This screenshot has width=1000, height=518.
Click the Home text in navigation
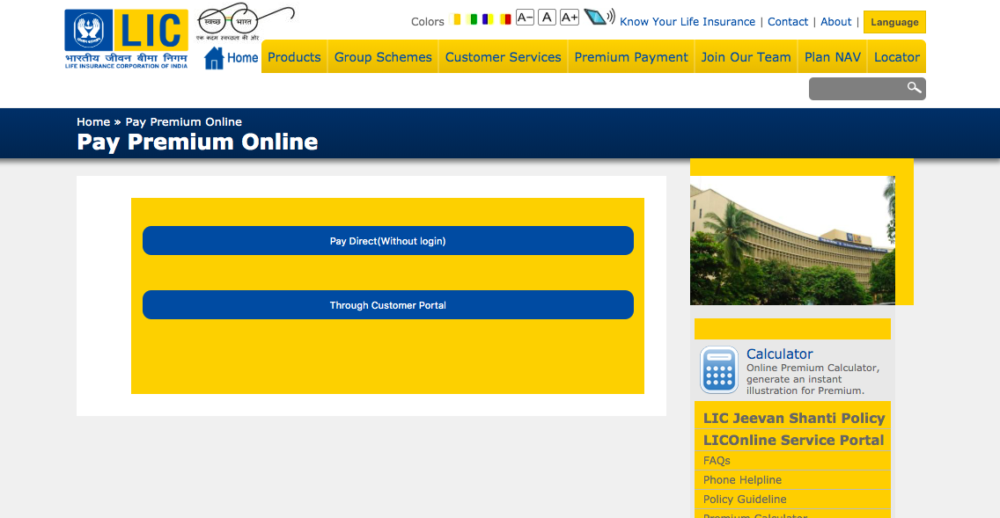point(242,58)
